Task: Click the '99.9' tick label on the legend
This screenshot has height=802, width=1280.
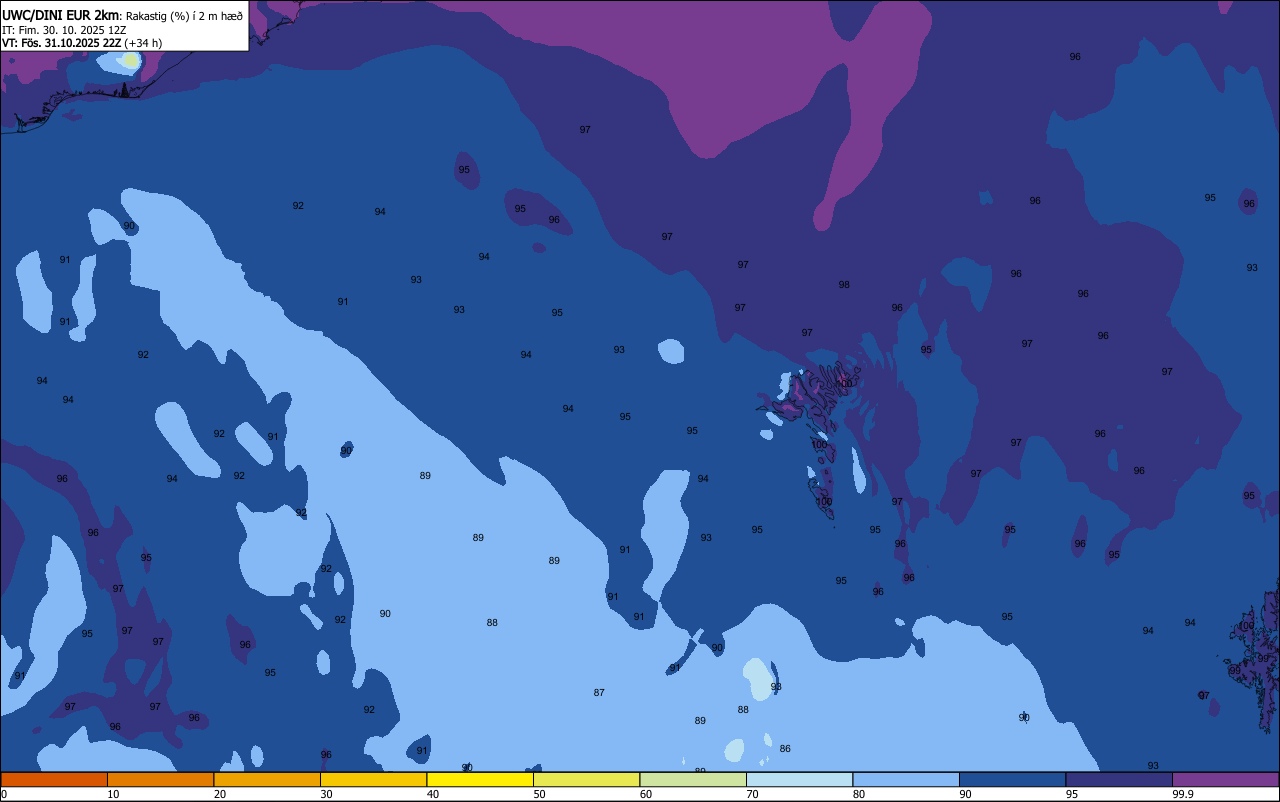Action: pos(1184,794)
